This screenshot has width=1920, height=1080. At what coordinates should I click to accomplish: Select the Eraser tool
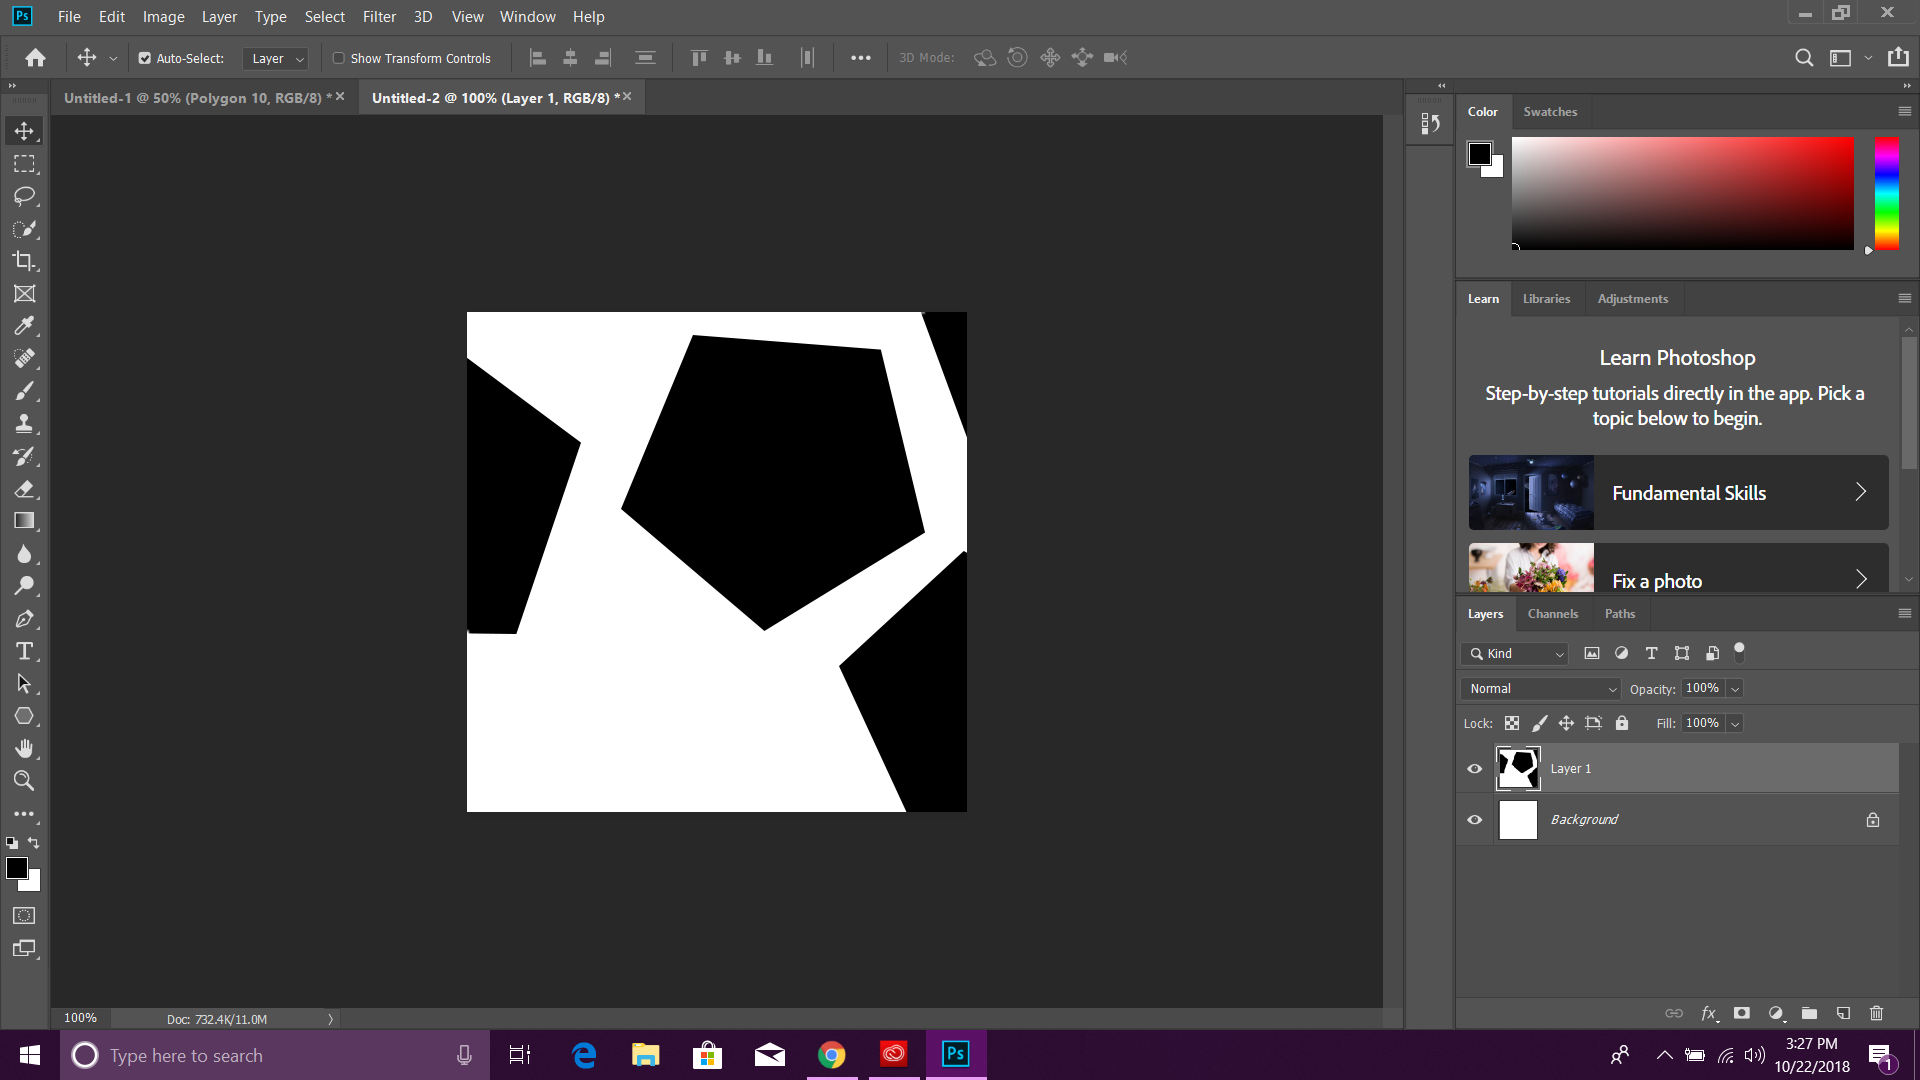point(25,489)
